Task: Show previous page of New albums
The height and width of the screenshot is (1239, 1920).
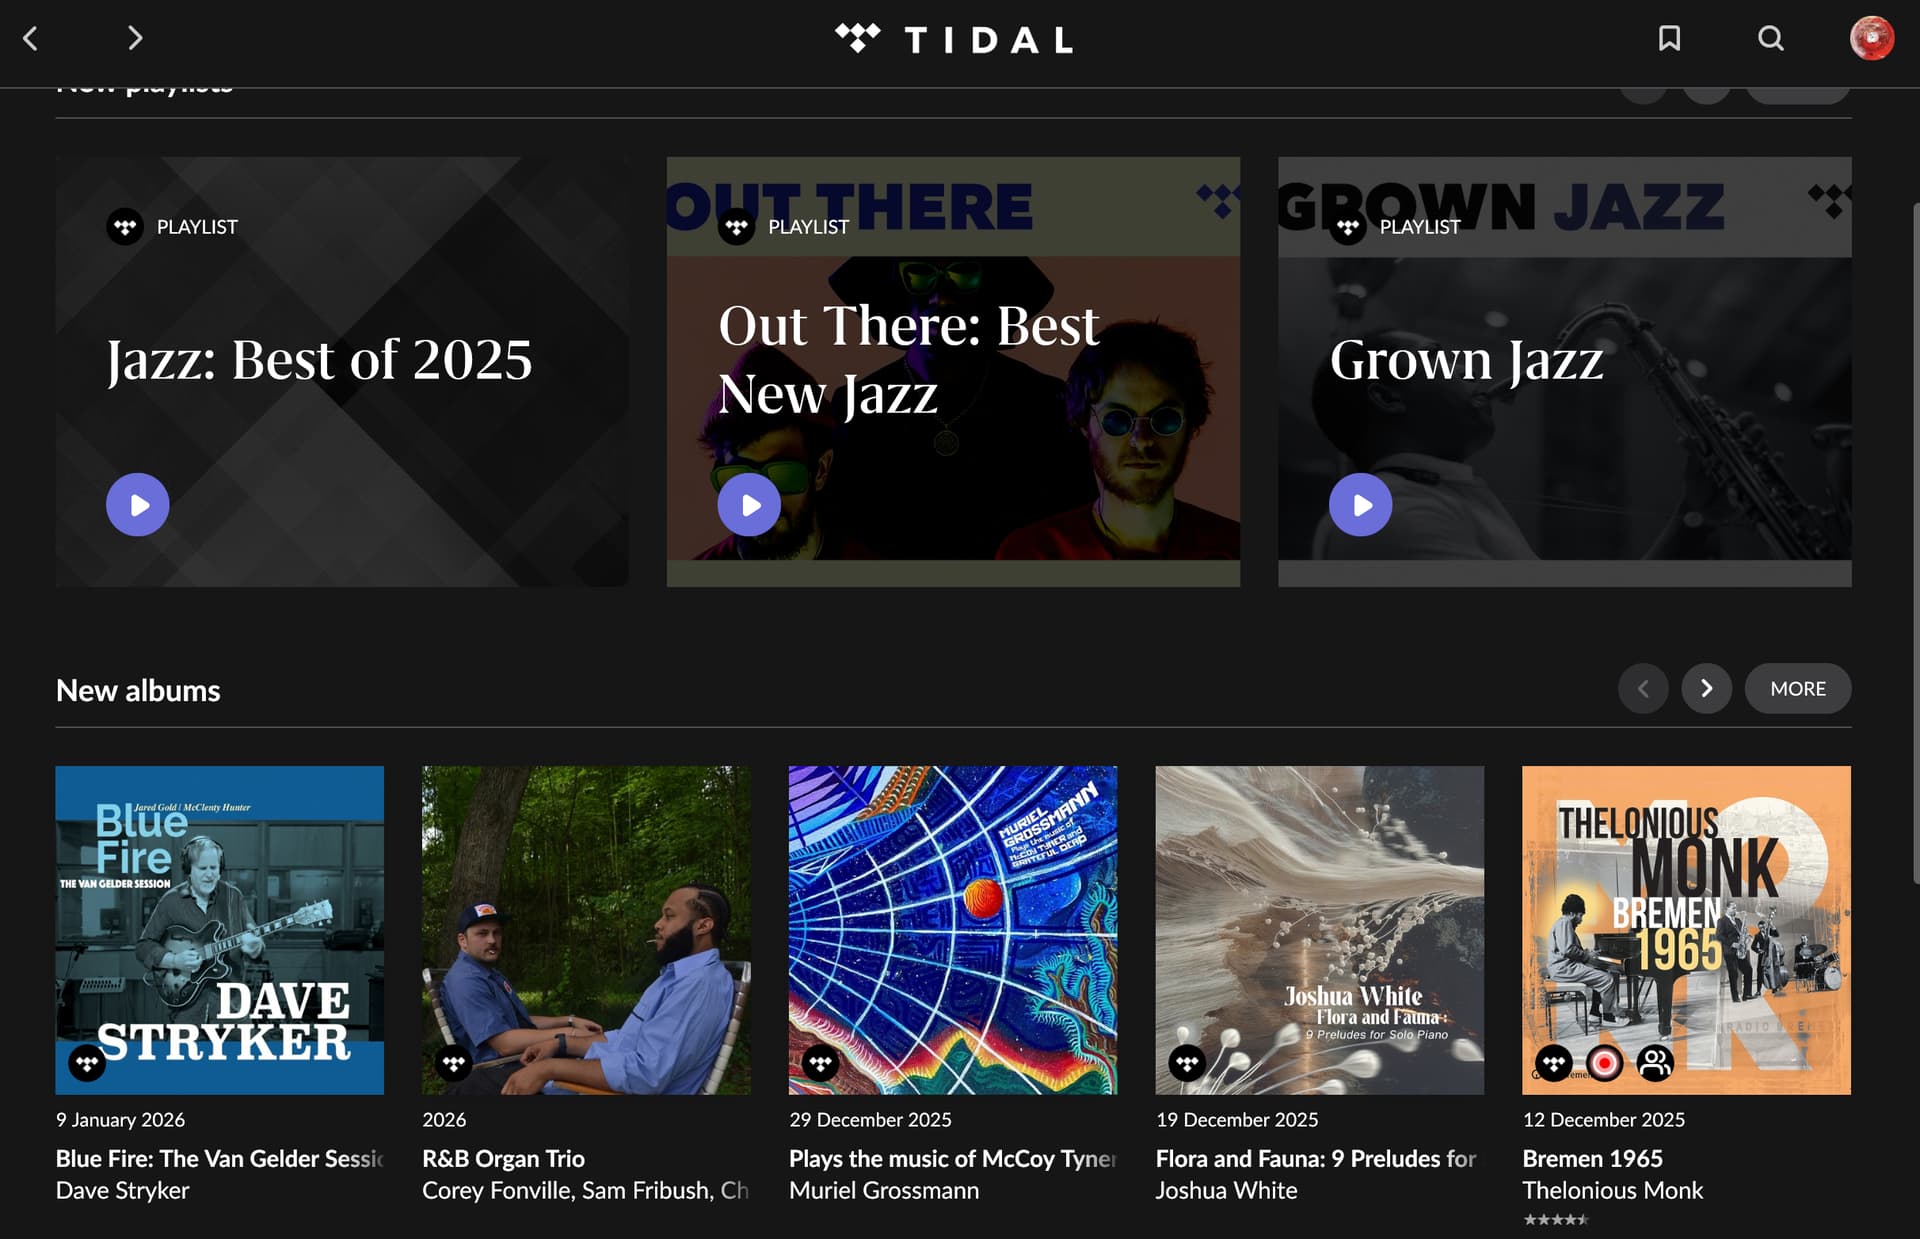Action: (1643, 689)
